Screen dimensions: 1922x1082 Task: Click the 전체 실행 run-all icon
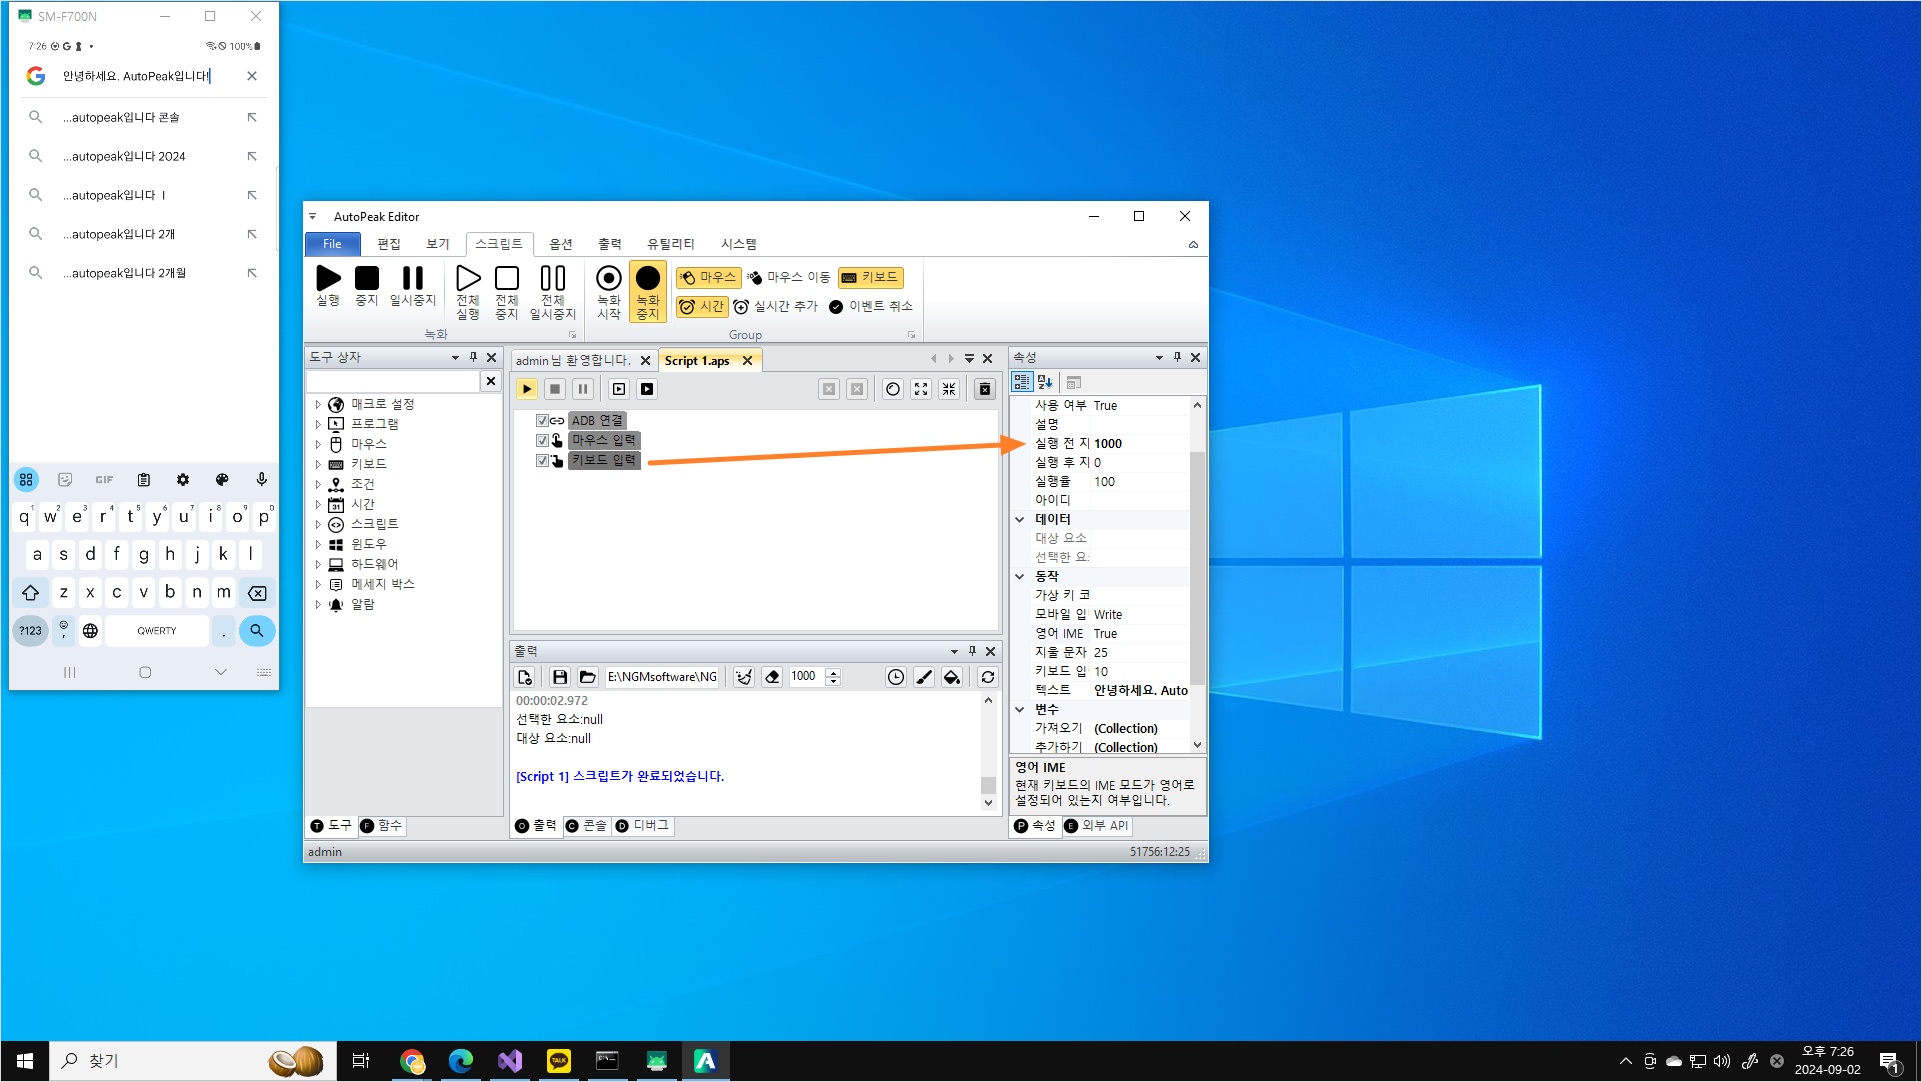[x=467, y=278]
